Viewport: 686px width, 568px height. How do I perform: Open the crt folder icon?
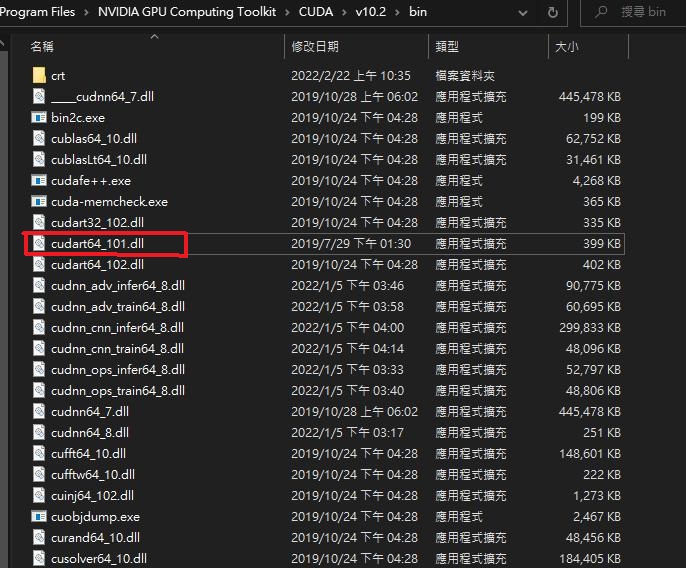[x=39, y=75]
